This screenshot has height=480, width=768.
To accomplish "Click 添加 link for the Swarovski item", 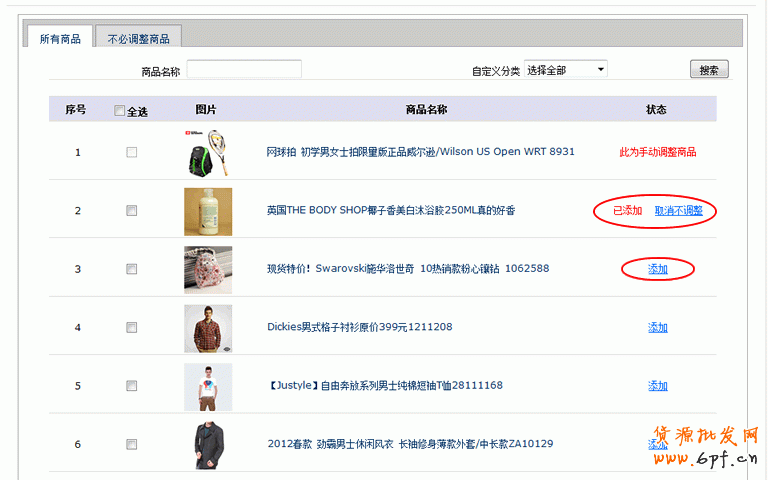I will [x=657, y=269].
